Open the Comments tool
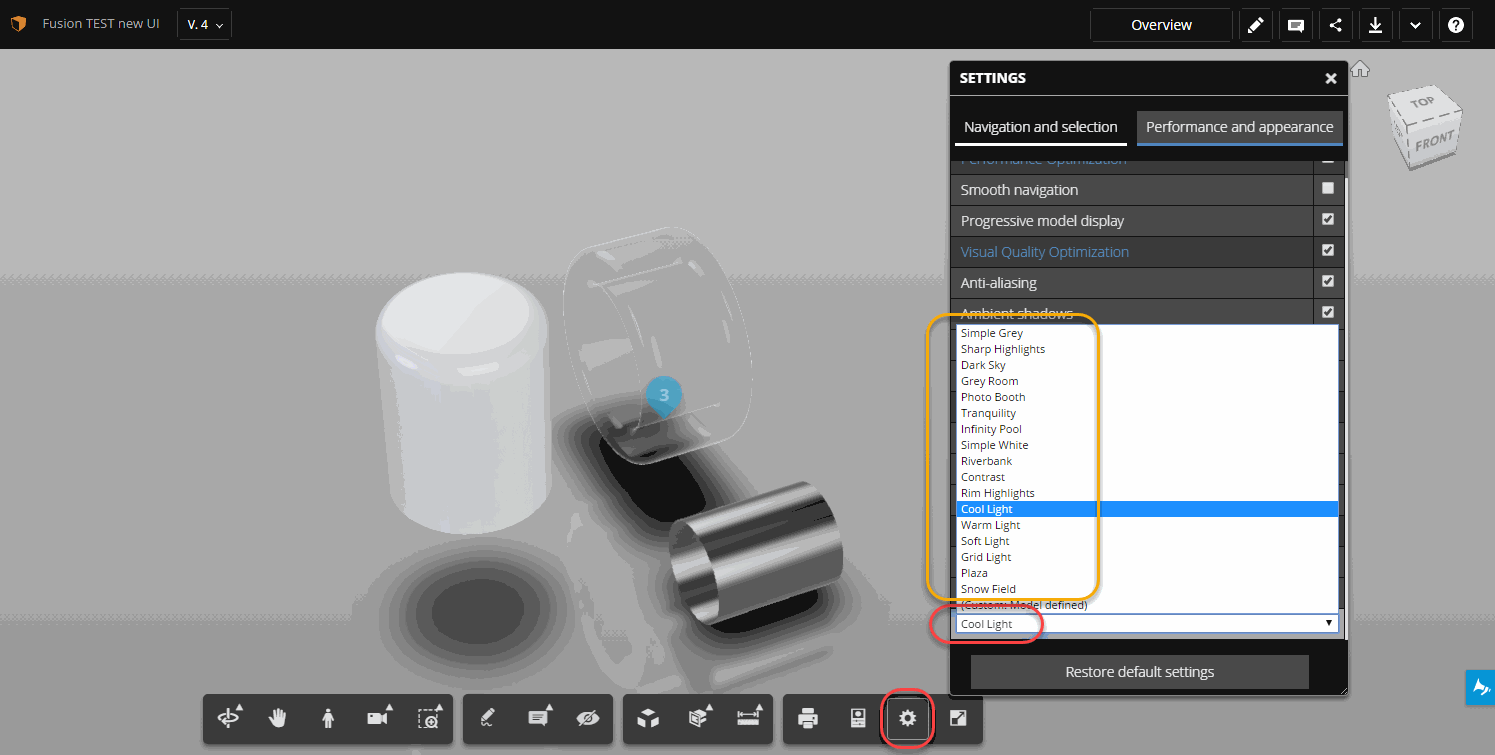1495x755 pixels. (538, 718)
